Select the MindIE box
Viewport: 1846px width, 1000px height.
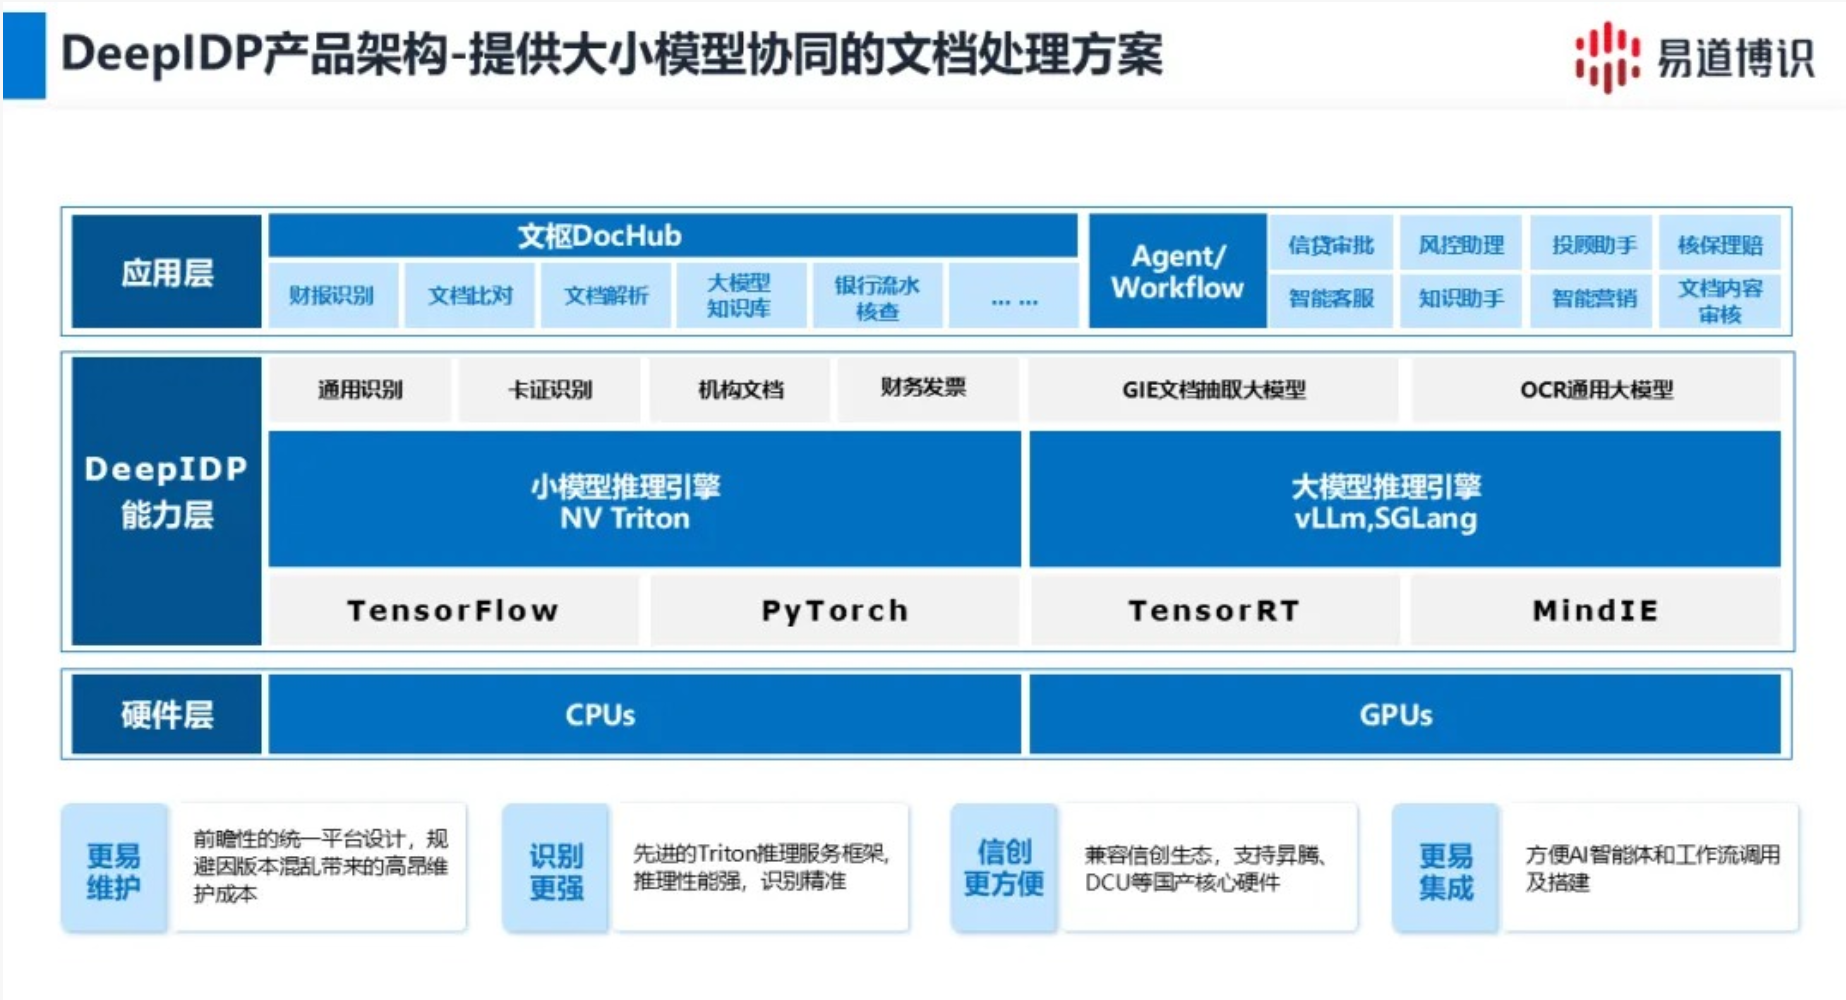coord(1595,610)
